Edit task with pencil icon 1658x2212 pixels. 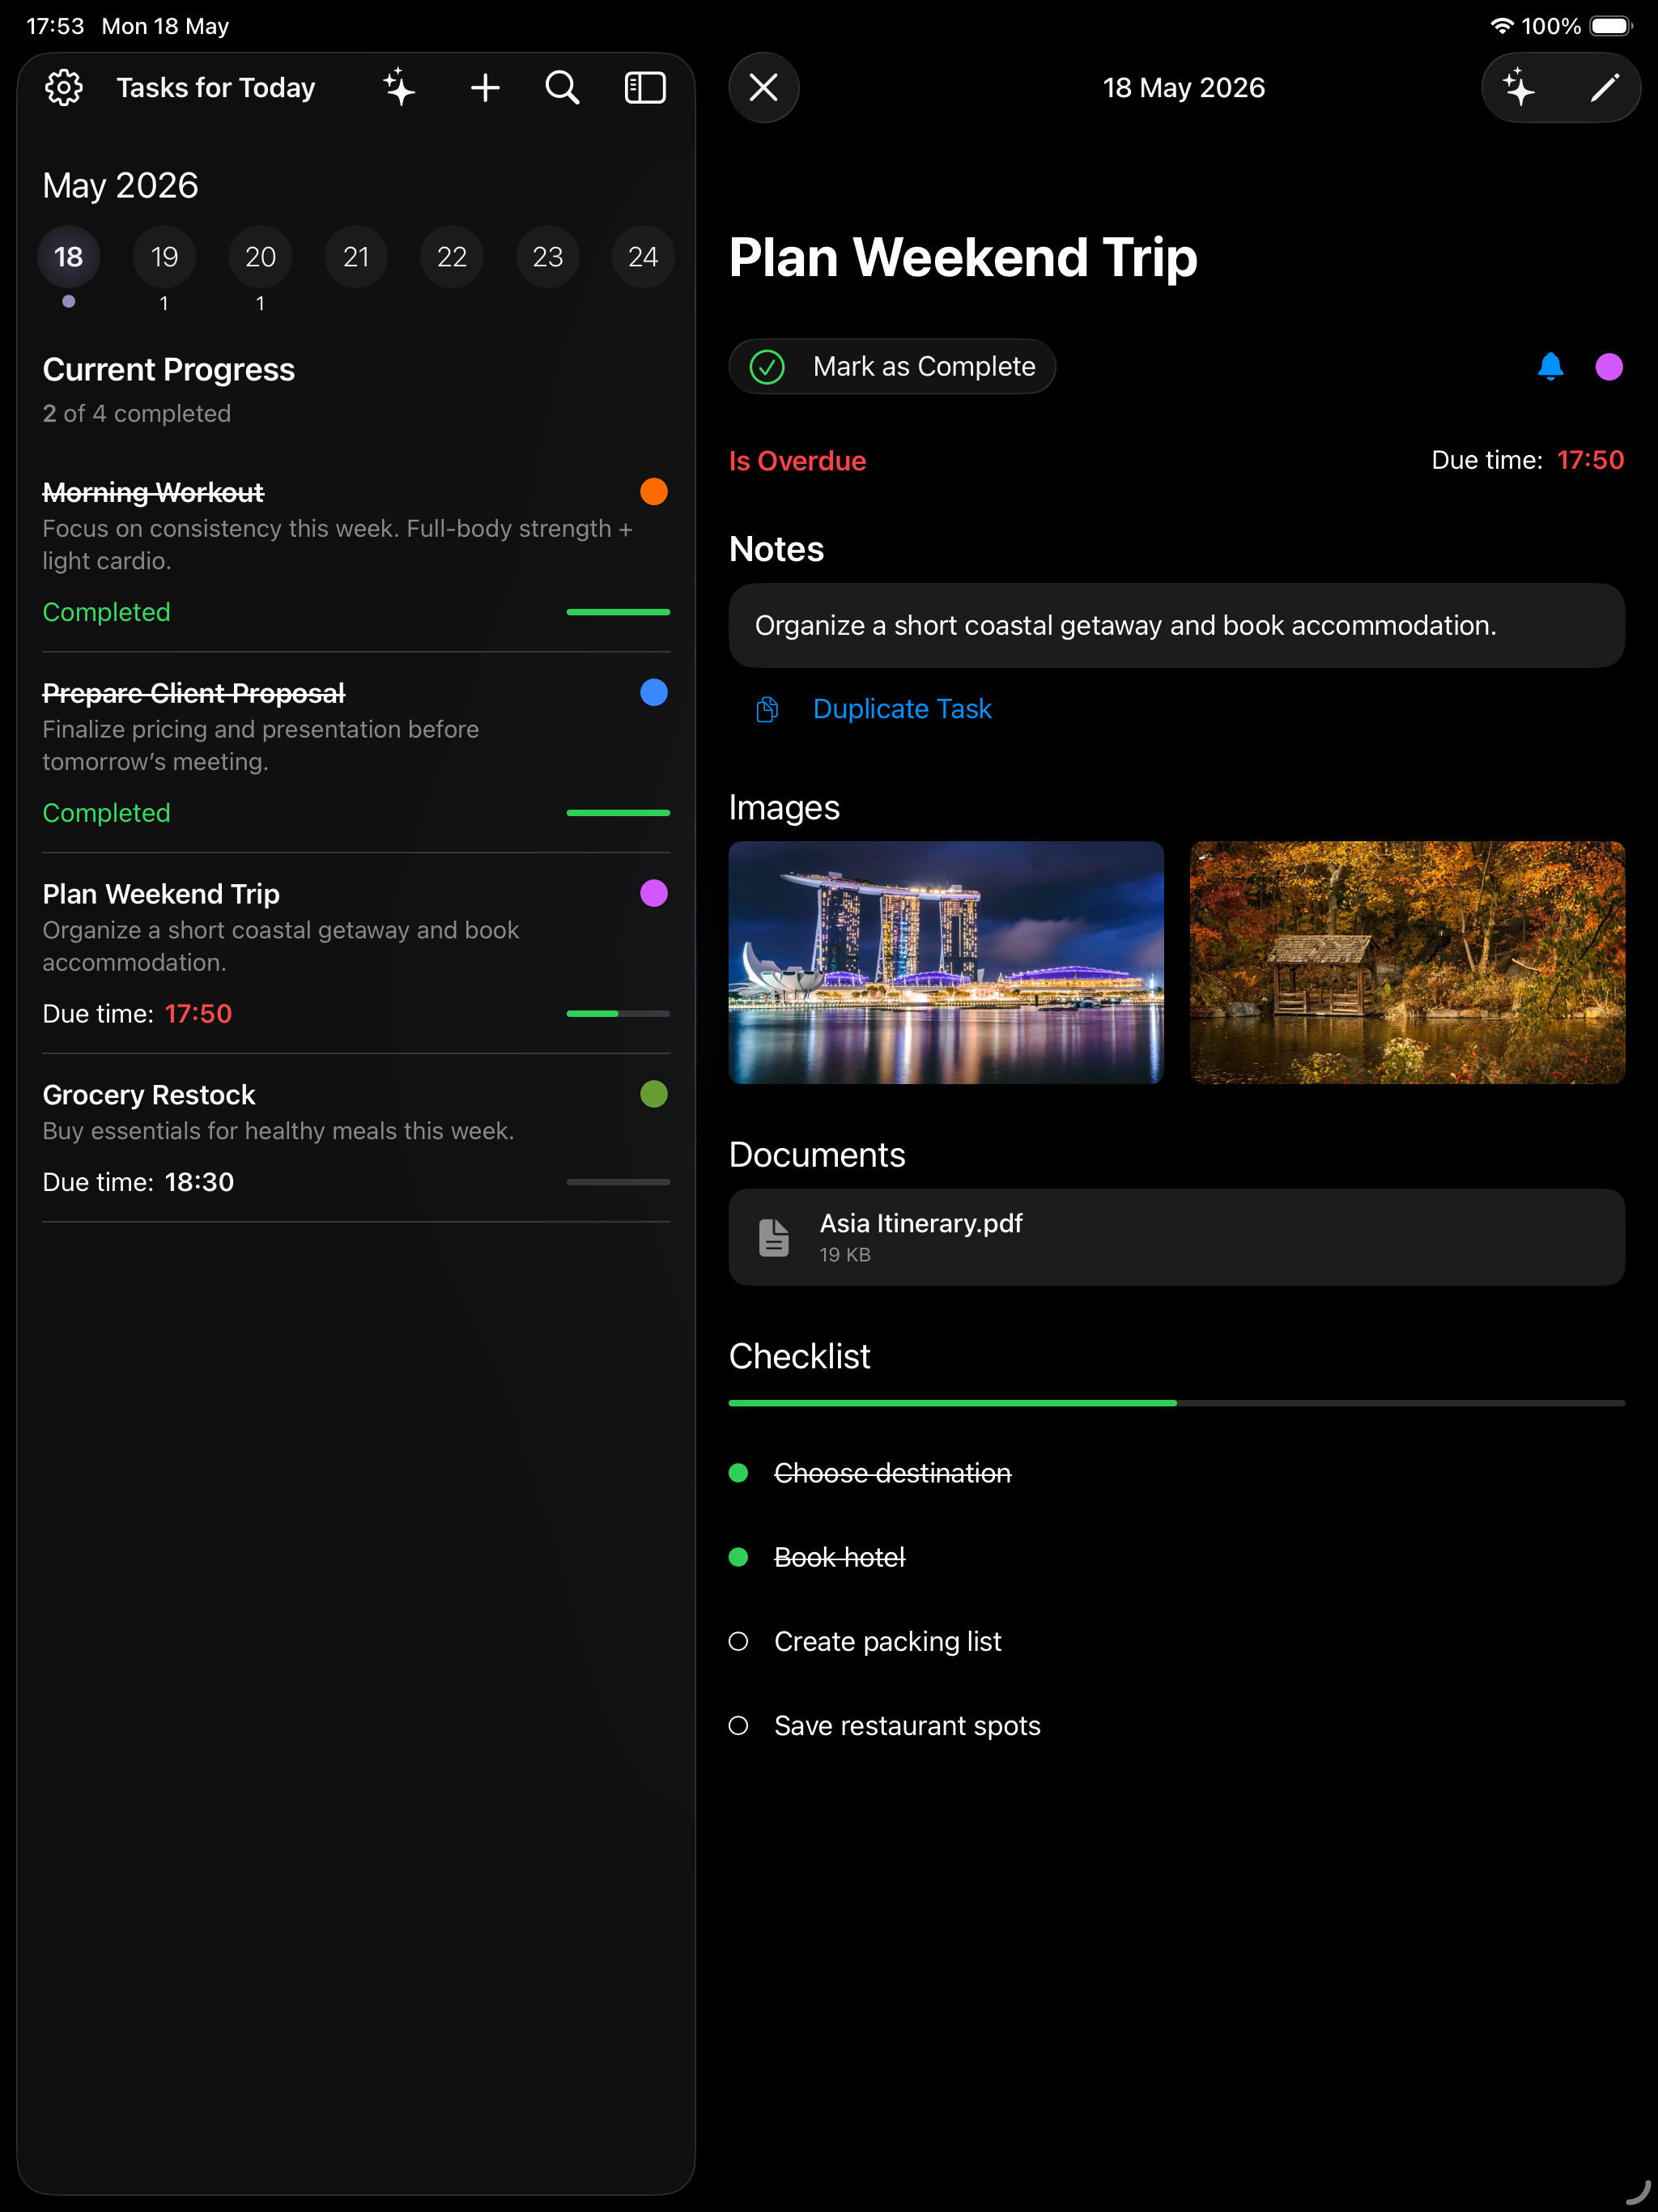coord(1604,88)
